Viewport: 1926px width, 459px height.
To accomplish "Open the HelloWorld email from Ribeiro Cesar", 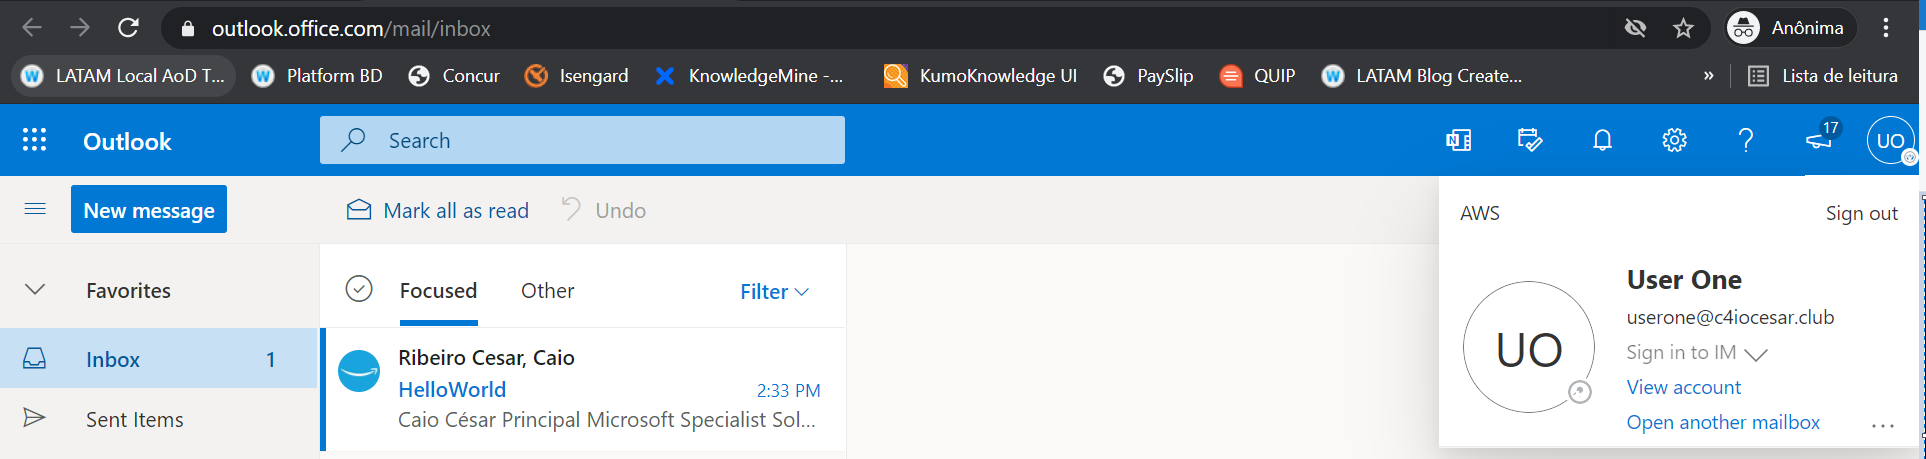I will click(x=584, y=389).
